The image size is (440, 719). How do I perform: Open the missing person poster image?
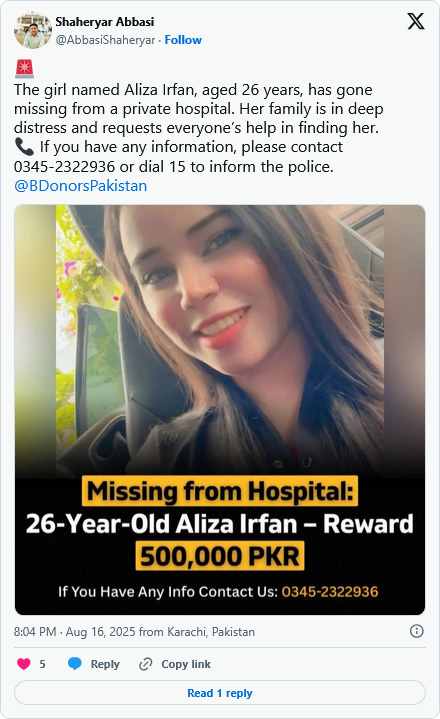click(x=220, y=409)
